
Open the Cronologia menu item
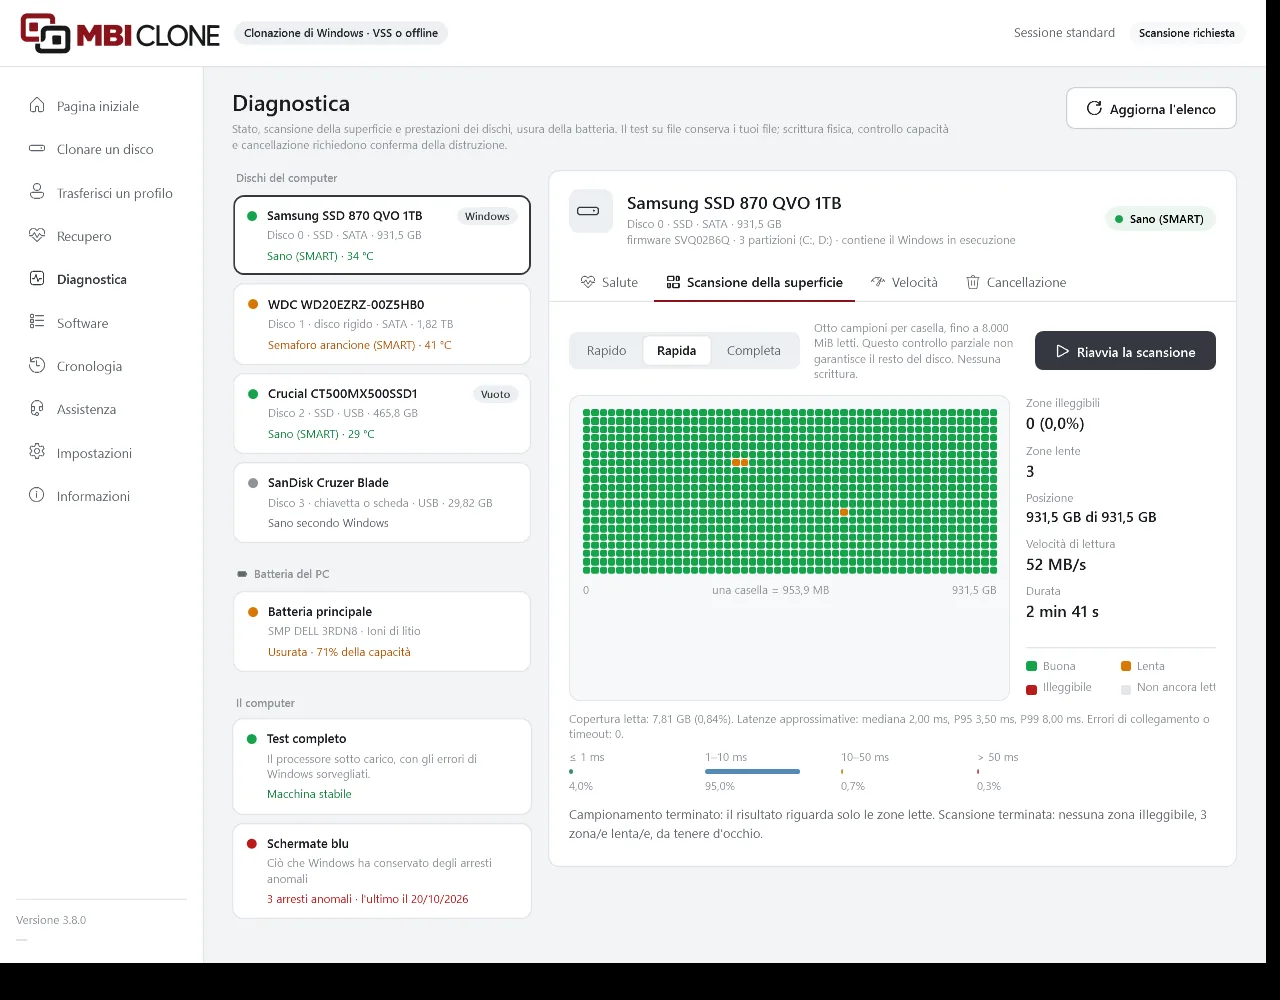tap(102, 366)
